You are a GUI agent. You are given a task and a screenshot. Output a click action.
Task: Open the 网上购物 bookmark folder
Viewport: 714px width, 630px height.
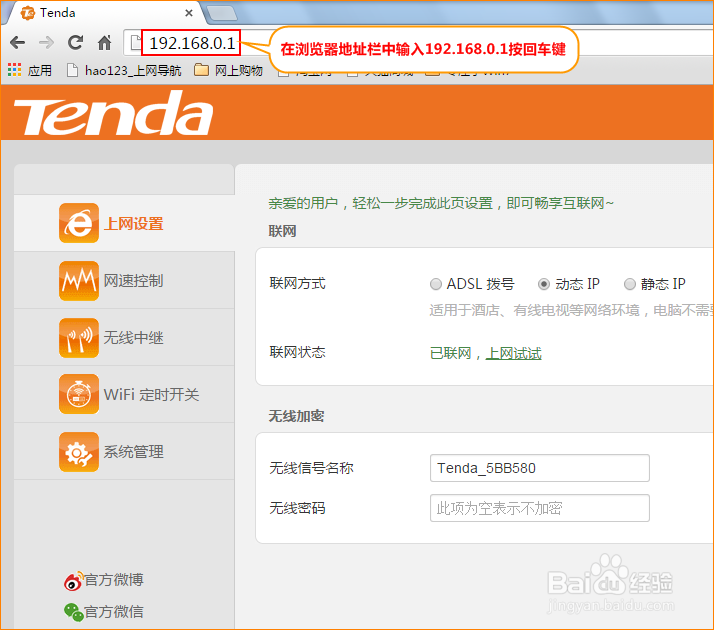[x=228, y=70]
